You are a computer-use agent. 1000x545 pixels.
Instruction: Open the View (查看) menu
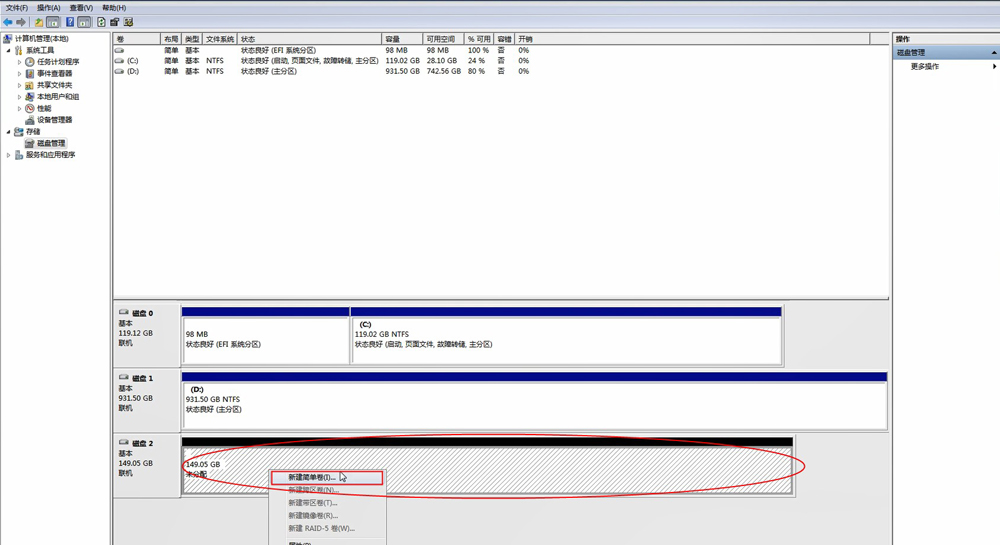click(x=81, y=8)
